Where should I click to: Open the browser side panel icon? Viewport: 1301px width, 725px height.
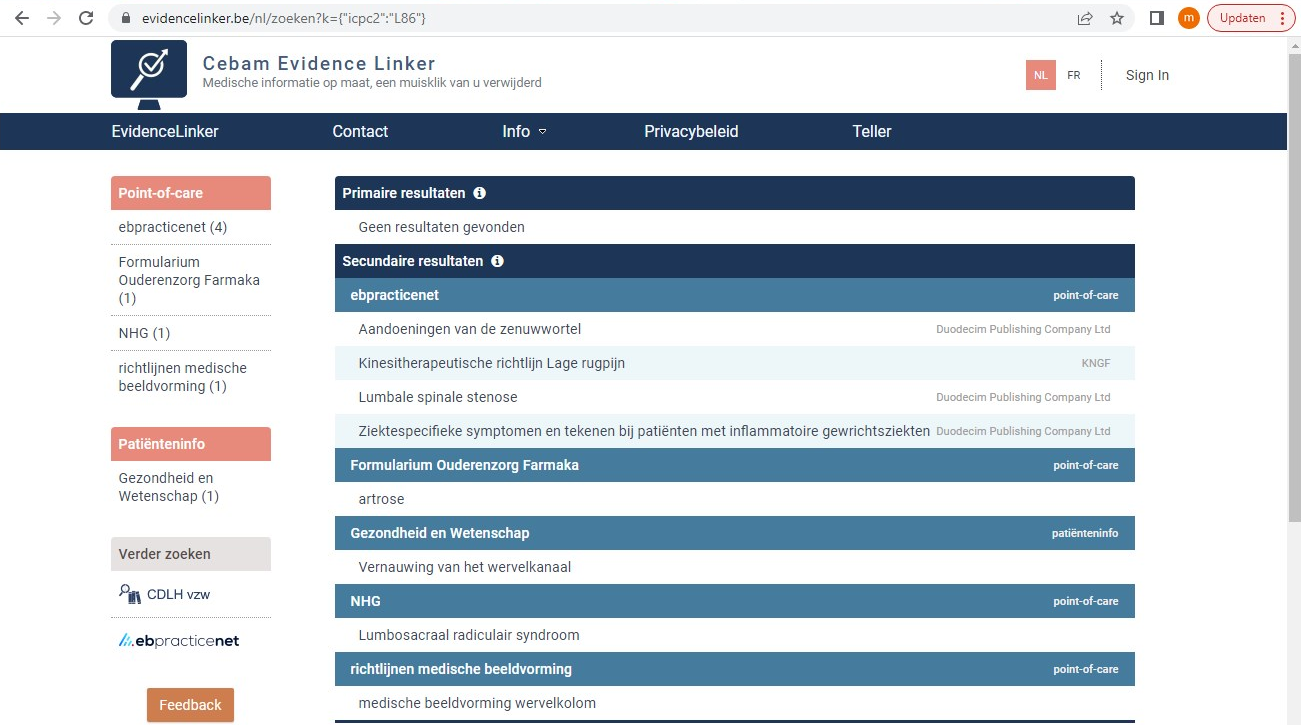click(x=1157, y=18)
